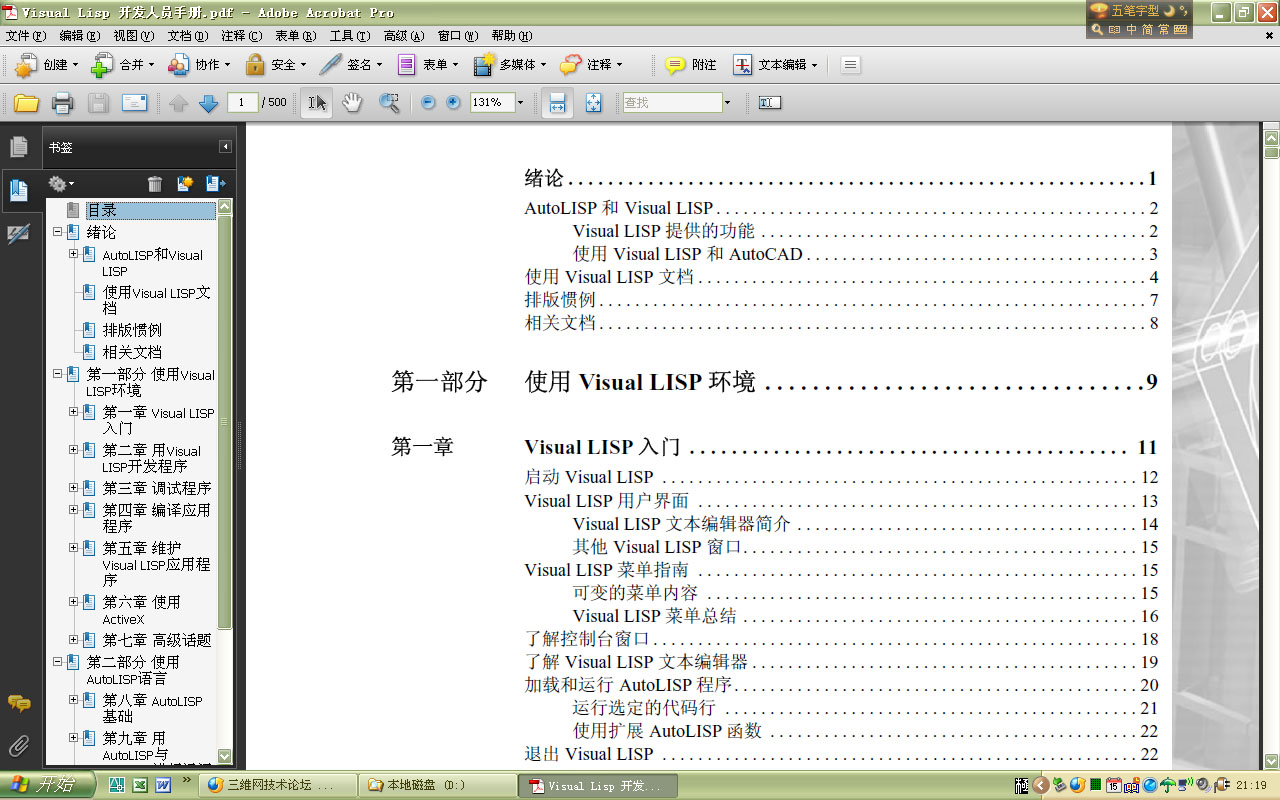Screen dimensions: 1280x800
Task: Collapse the 绪论 bookmark node
Action: 58,231
